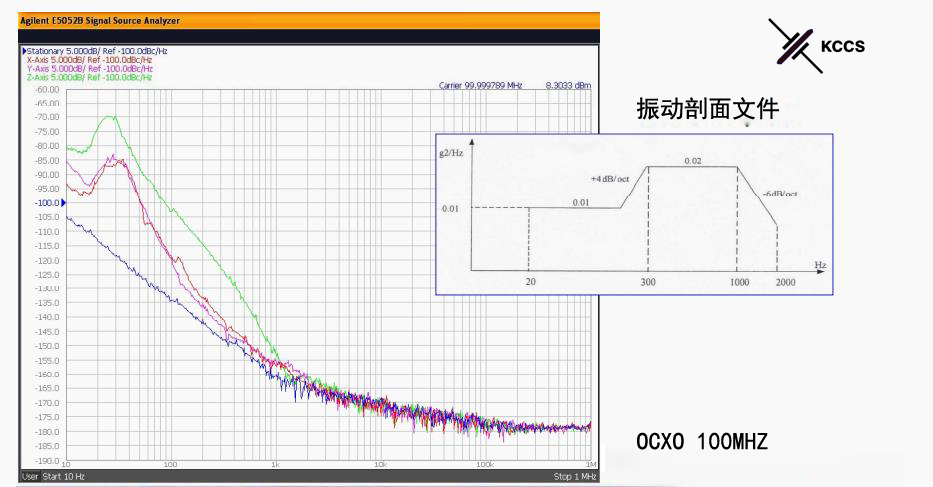Click the -130.0 y-axis label
This screenshot has width=933, height=487.
(x=48, y=288)
